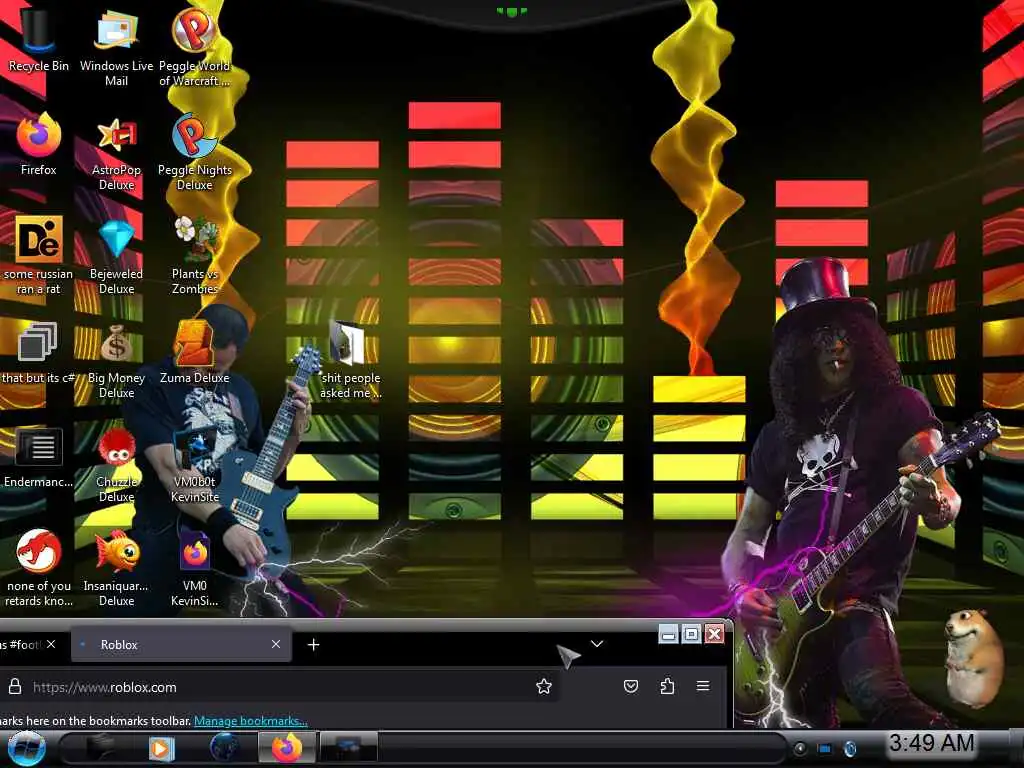The image size is (1024, 768).
Task: Show hidden tray icons arrow
Action: (x=799, y=748)
